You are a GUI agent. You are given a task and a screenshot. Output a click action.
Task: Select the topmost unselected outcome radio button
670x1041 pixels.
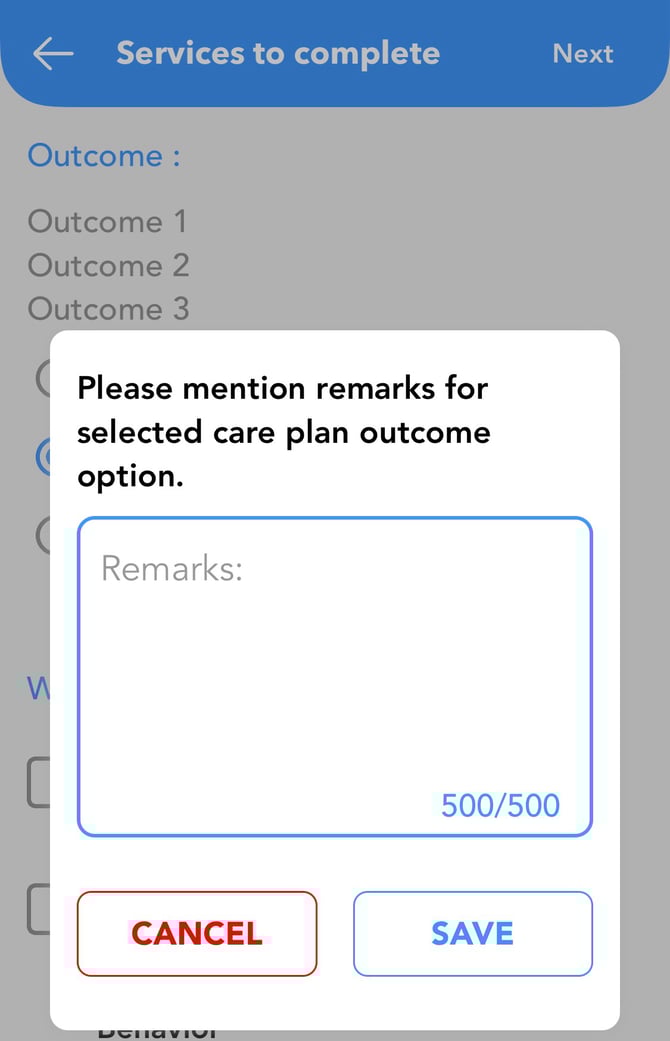pyautogui.click(x=42, y=377)
